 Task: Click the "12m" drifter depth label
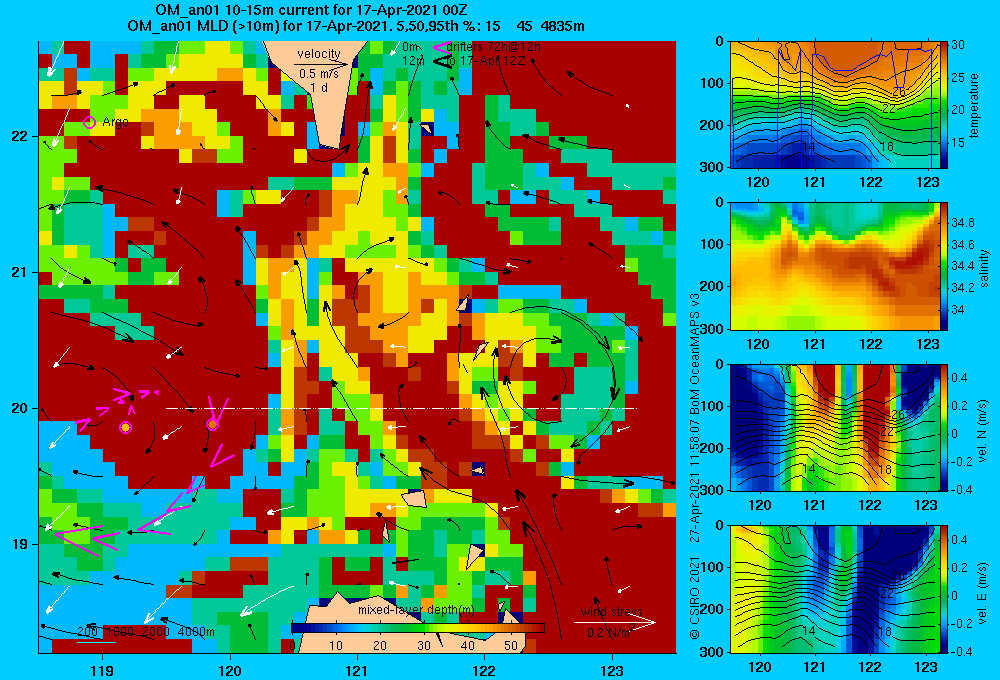point(413,61)
